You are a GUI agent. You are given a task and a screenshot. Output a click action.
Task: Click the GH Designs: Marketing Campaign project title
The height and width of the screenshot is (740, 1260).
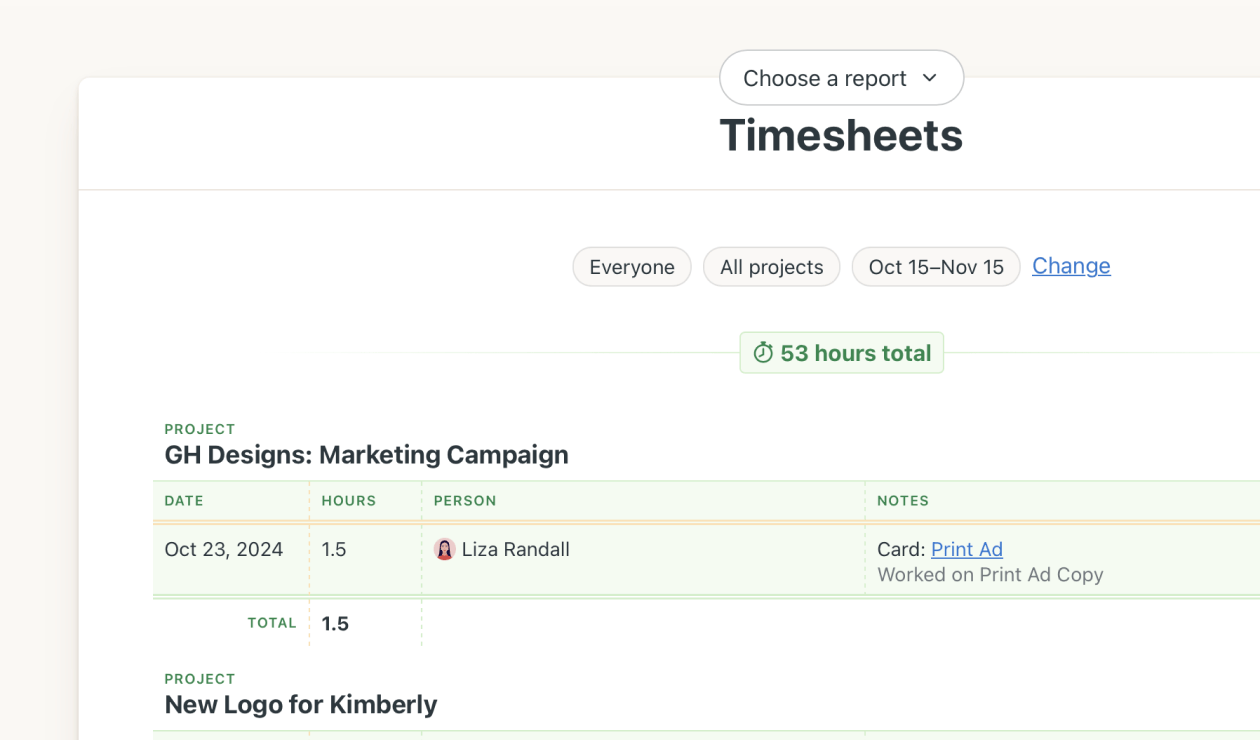pos(366,455)
